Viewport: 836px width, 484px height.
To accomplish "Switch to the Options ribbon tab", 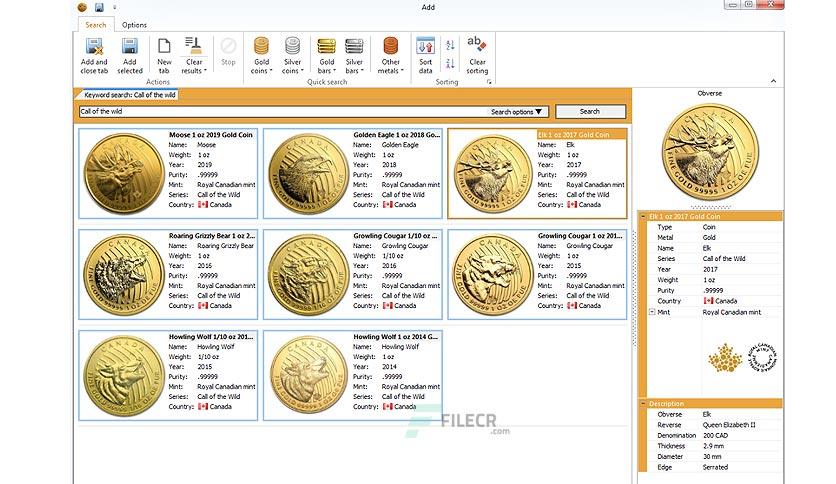I will [134, 25].
